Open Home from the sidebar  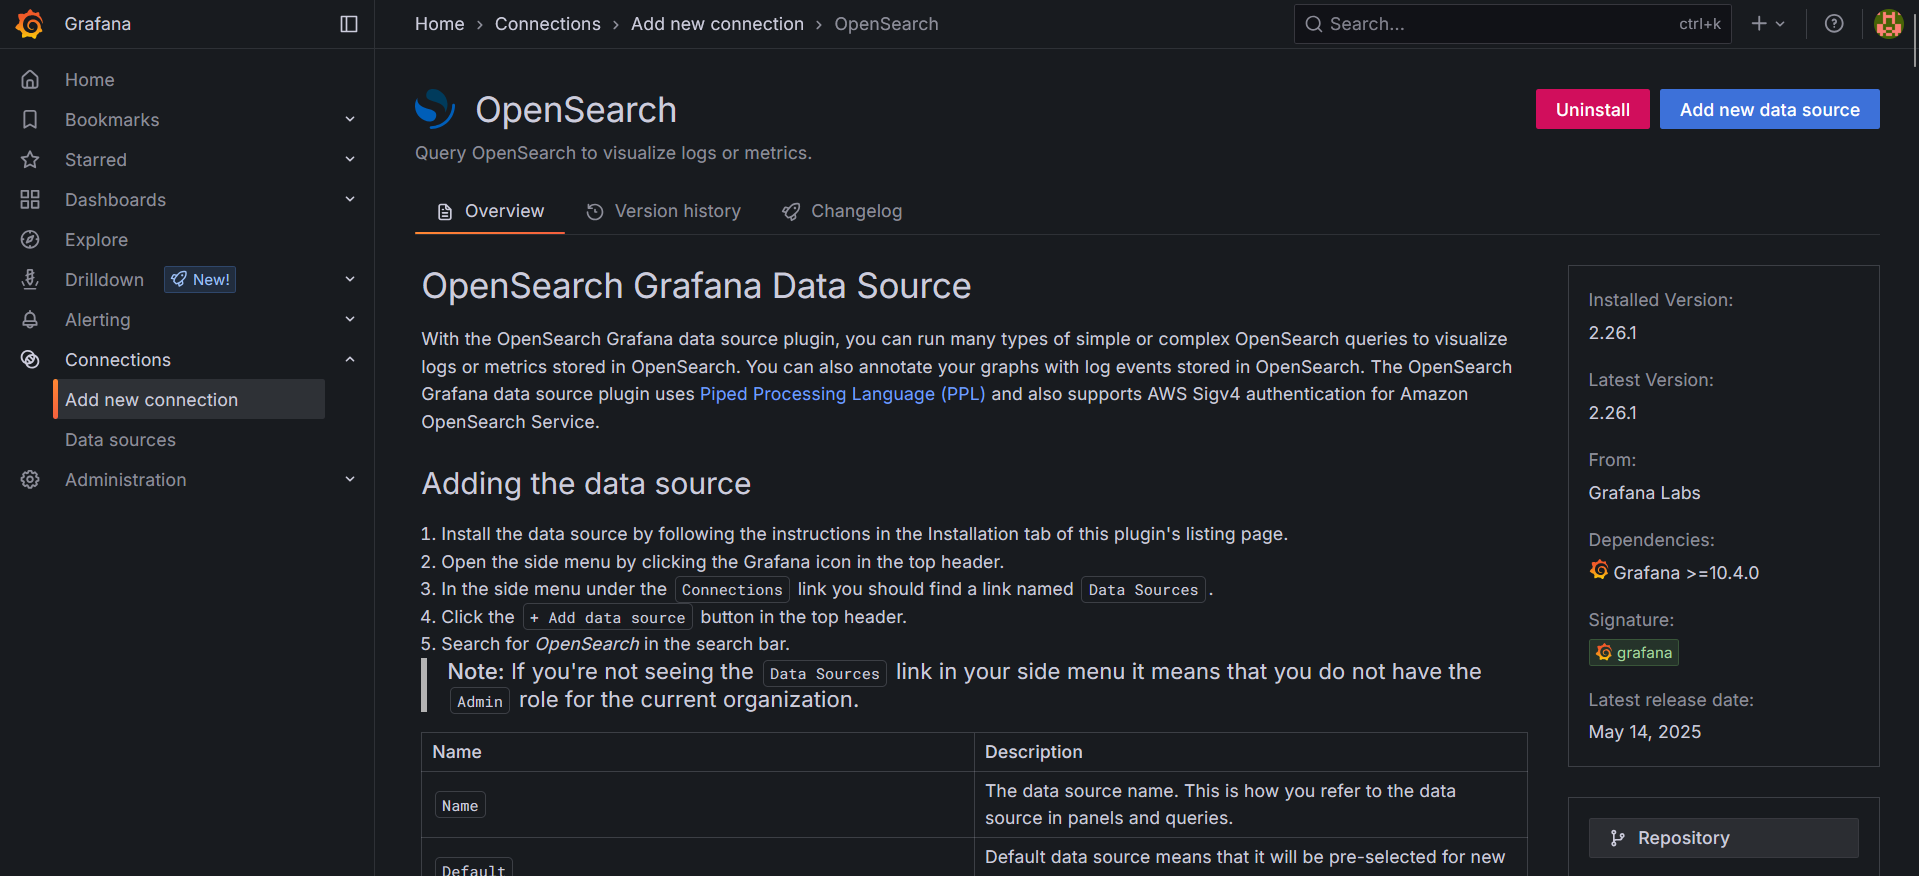tap(90, 80)
